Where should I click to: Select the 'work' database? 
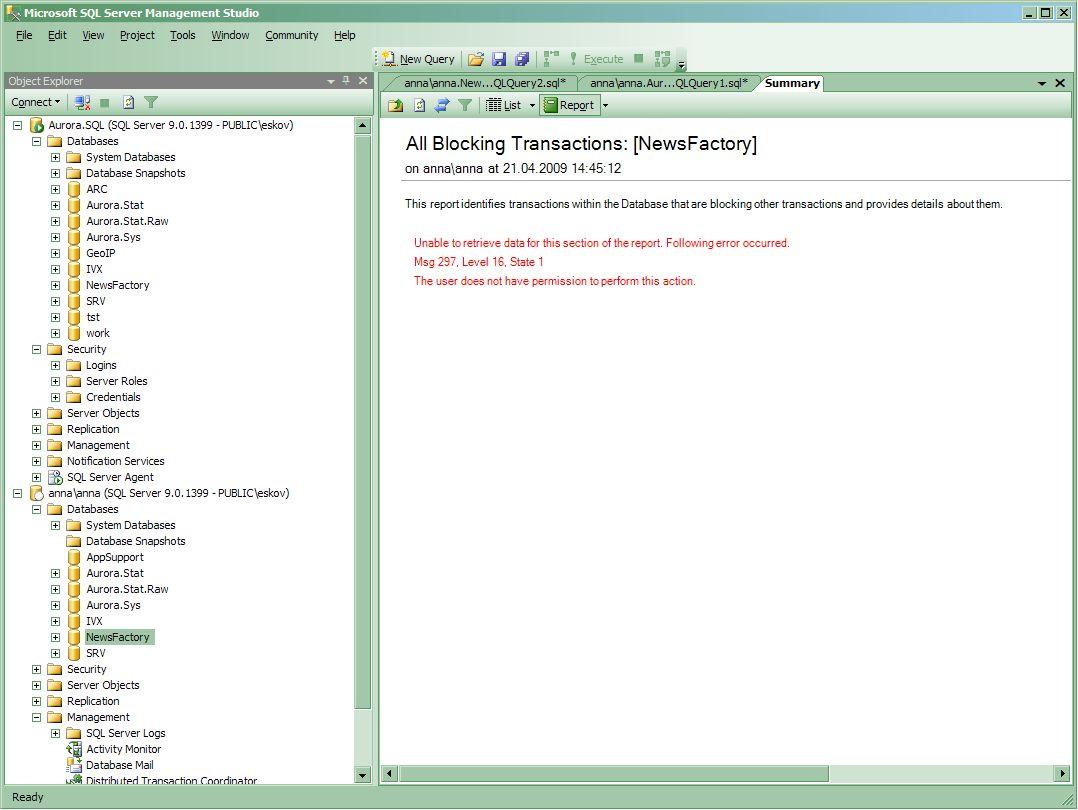point(98,333)
